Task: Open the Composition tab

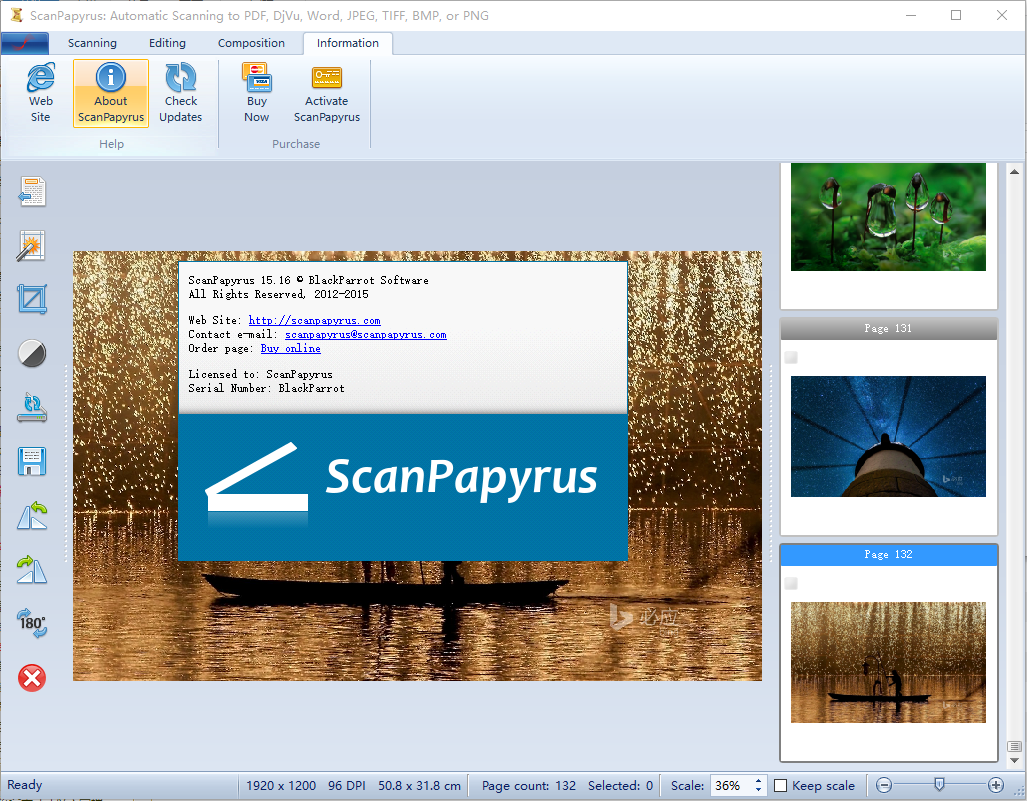Action: pyautogui.click(x=251, y=43)
